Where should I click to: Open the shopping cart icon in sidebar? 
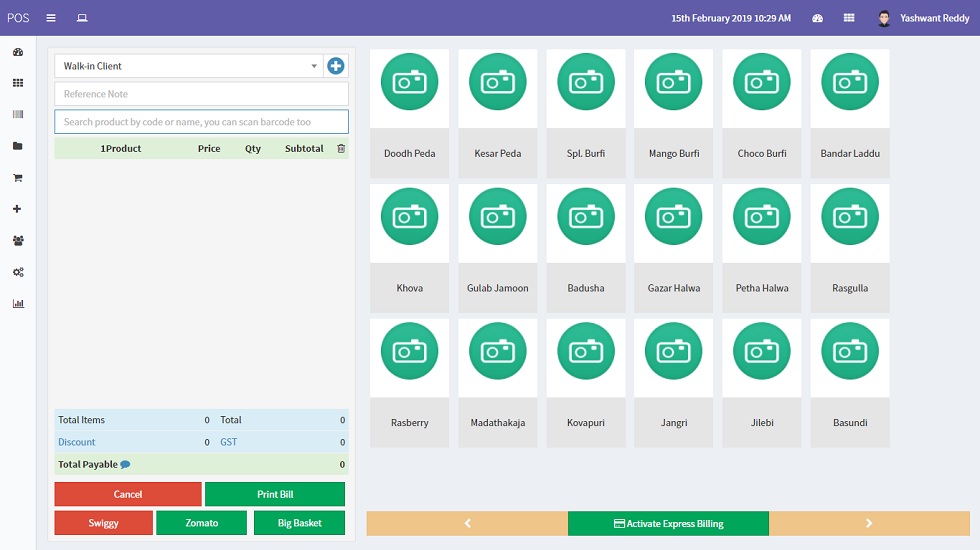tap(18, 178)
